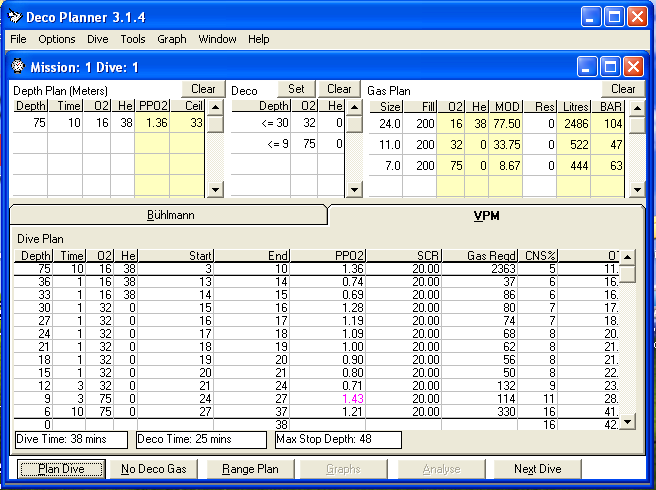Open the Window menu
The width and height of the screenshot is (656, 490).
click(217, 39)
